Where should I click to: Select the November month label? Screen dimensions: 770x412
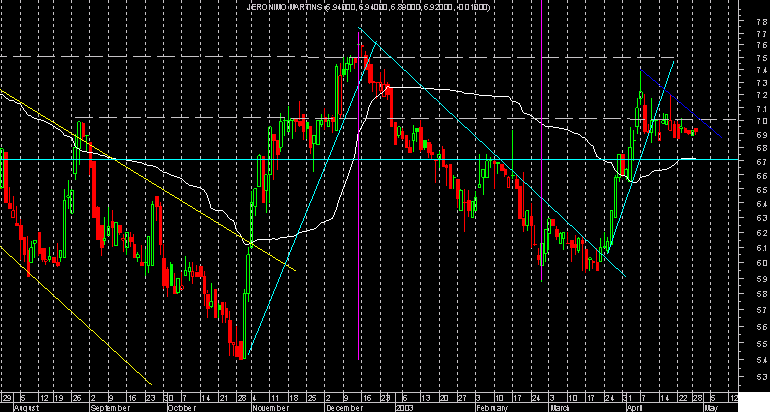coord(270,408)
